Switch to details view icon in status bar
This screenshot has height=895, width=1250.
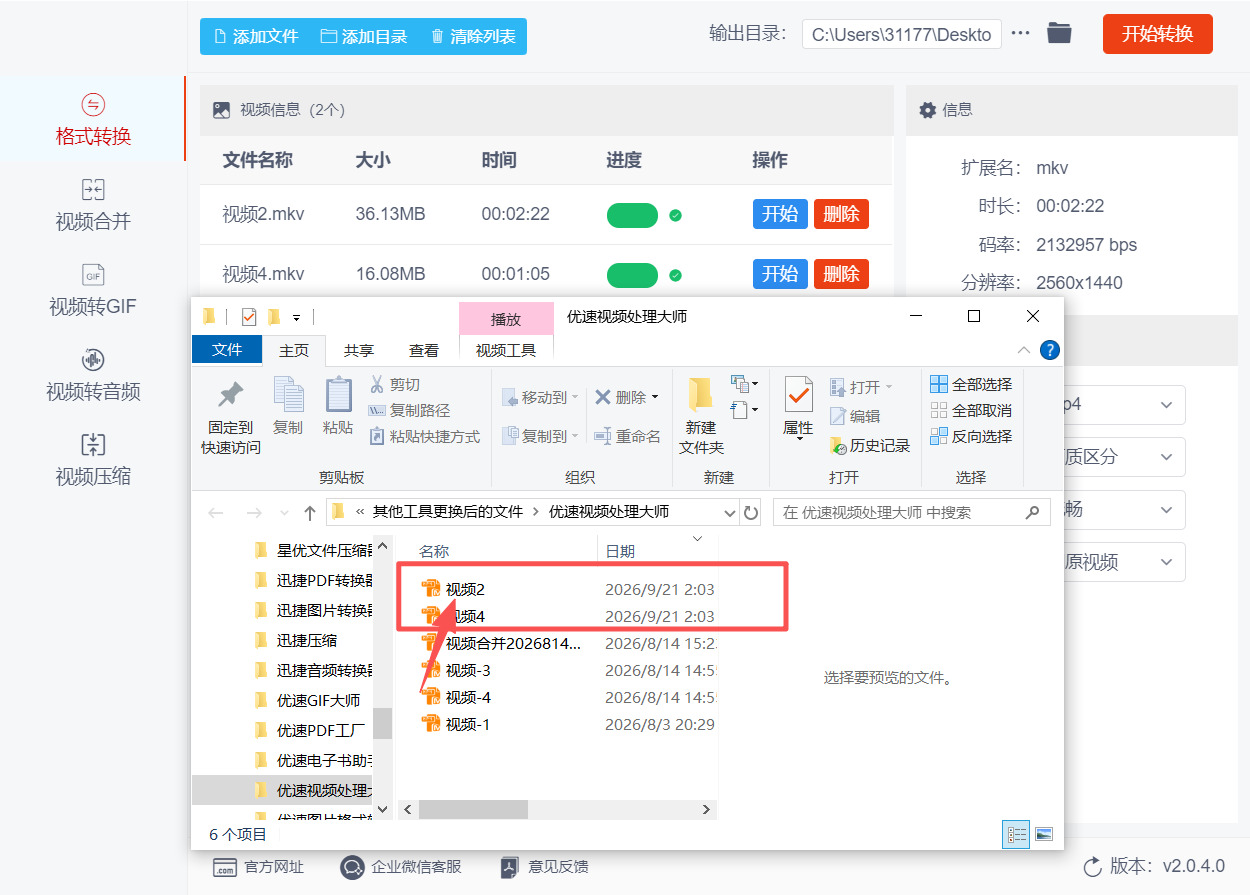click(1018, 834)
